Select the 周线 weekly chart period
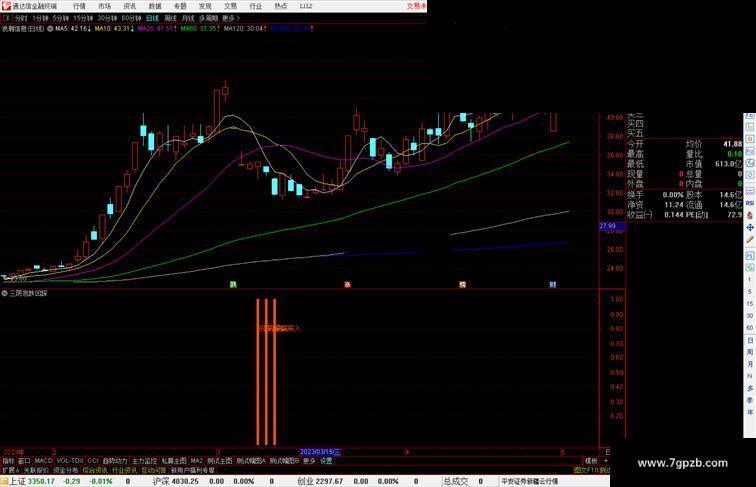This screenshot has height=487, width=756. click(x=170, y=18)
